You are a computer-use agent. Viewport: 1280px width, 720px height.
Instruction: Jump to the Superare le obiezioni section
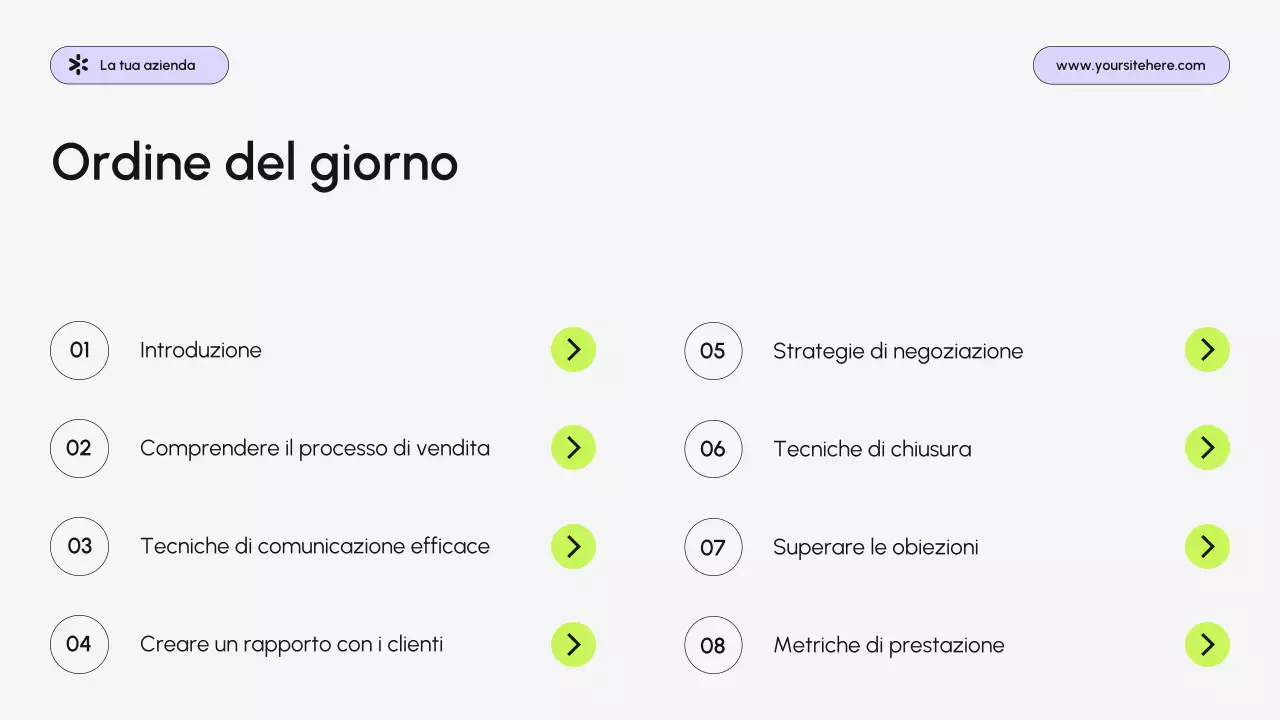coord(875,547)
